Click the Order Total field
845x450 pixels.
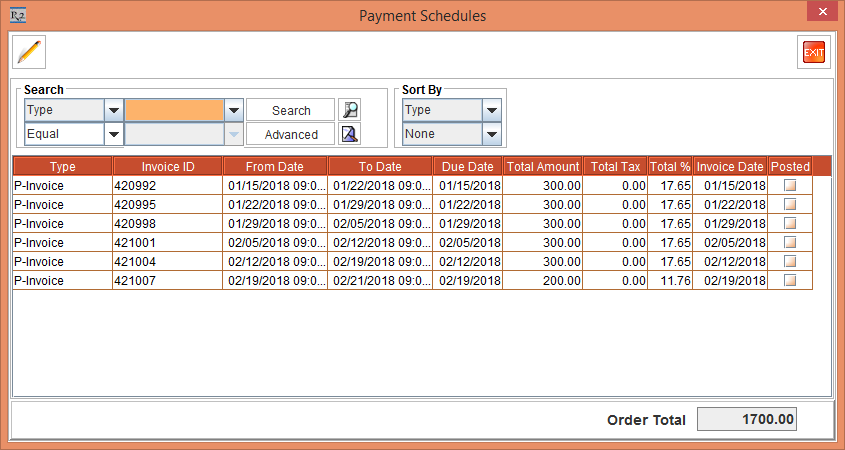pos(746,420)
